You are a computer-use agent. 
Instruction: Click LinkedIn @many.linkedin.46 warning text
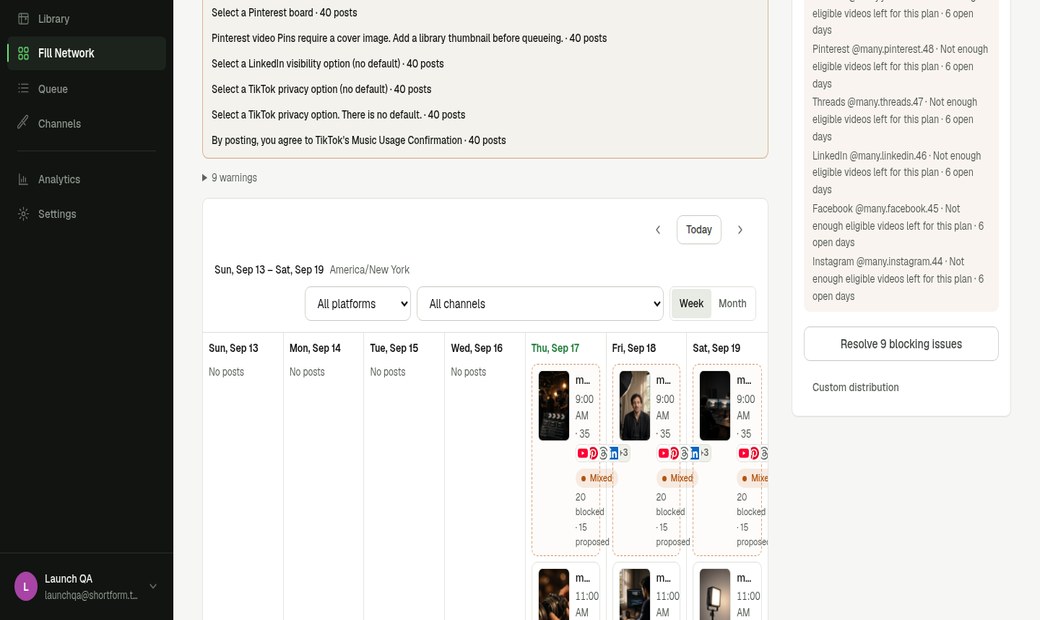897,172
